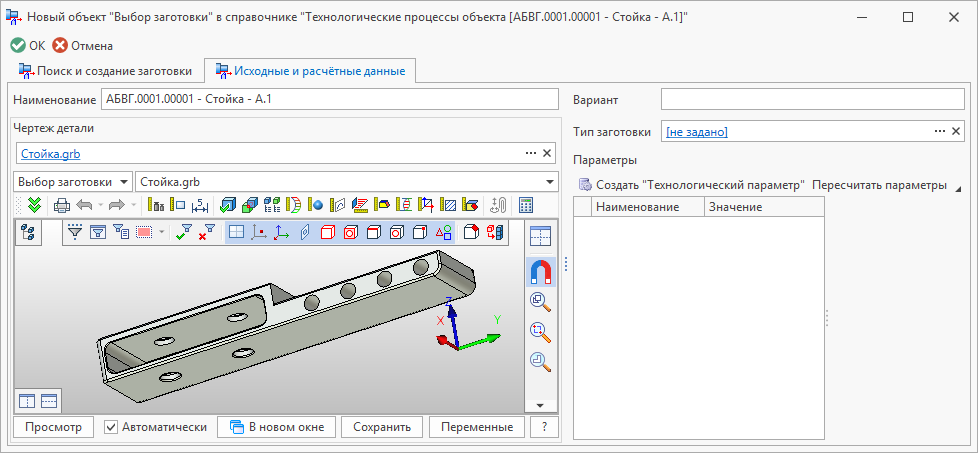The width and height of the screenshot is (978, 453).
Task: Click the question mark help button
Action: [x=545, y=427]
